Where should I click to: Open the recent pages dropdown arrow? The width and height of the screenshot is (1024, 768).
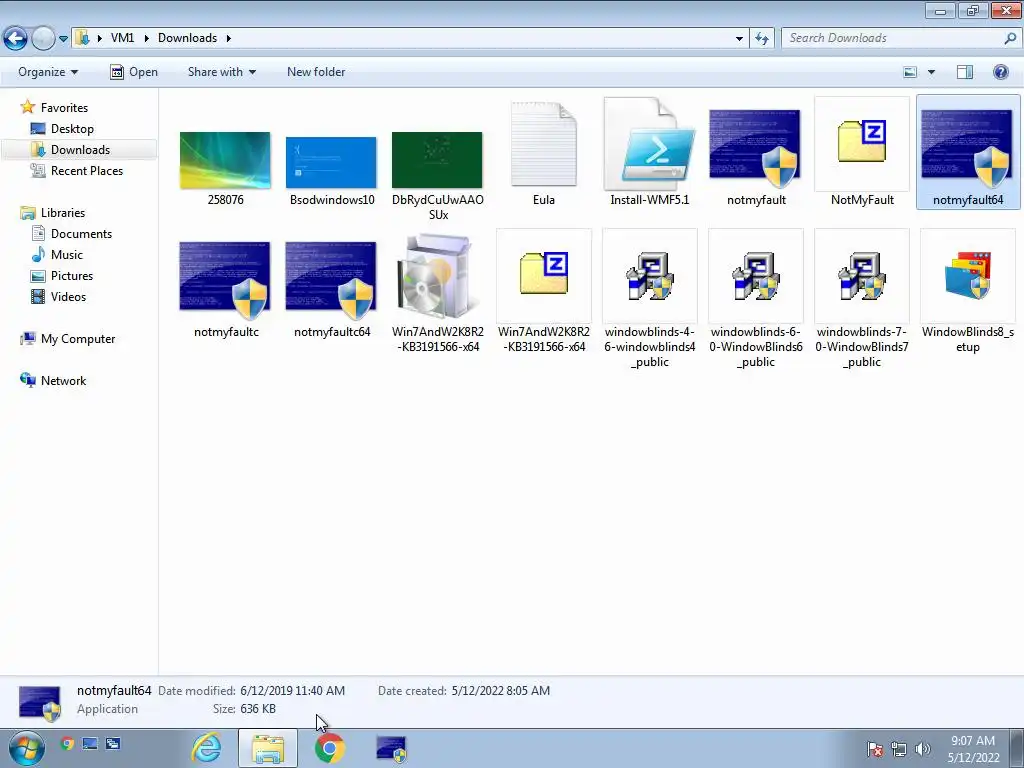click(x=63, y=39)
